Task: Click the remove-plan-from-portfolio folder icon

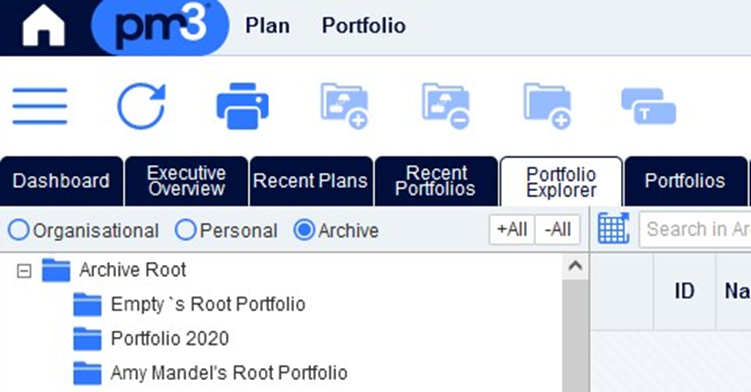Action: click(x=446, y=106)
